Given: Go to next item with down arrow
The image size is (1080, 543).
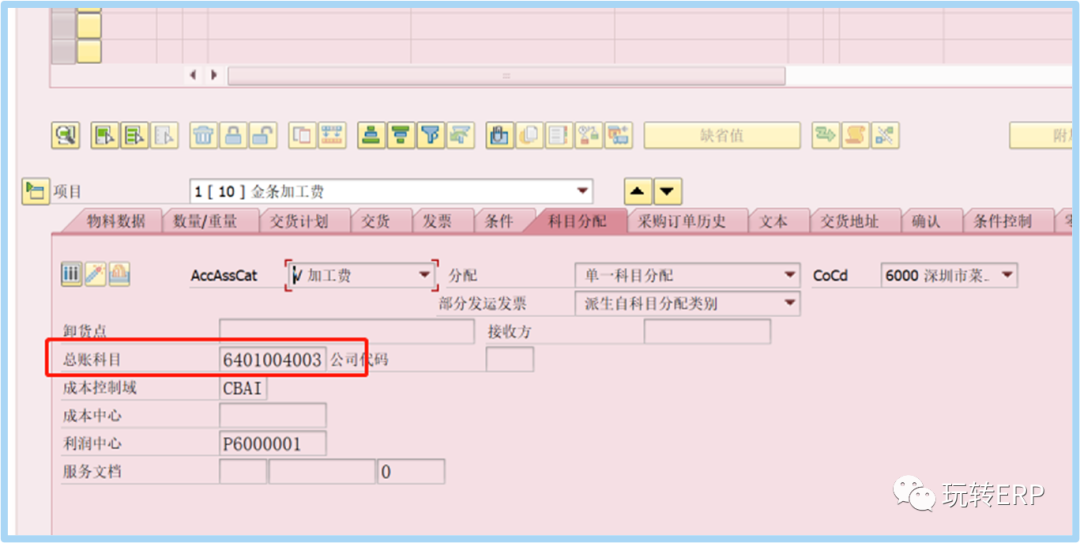Looking at the screenshot, I should [x=667, y=192].
